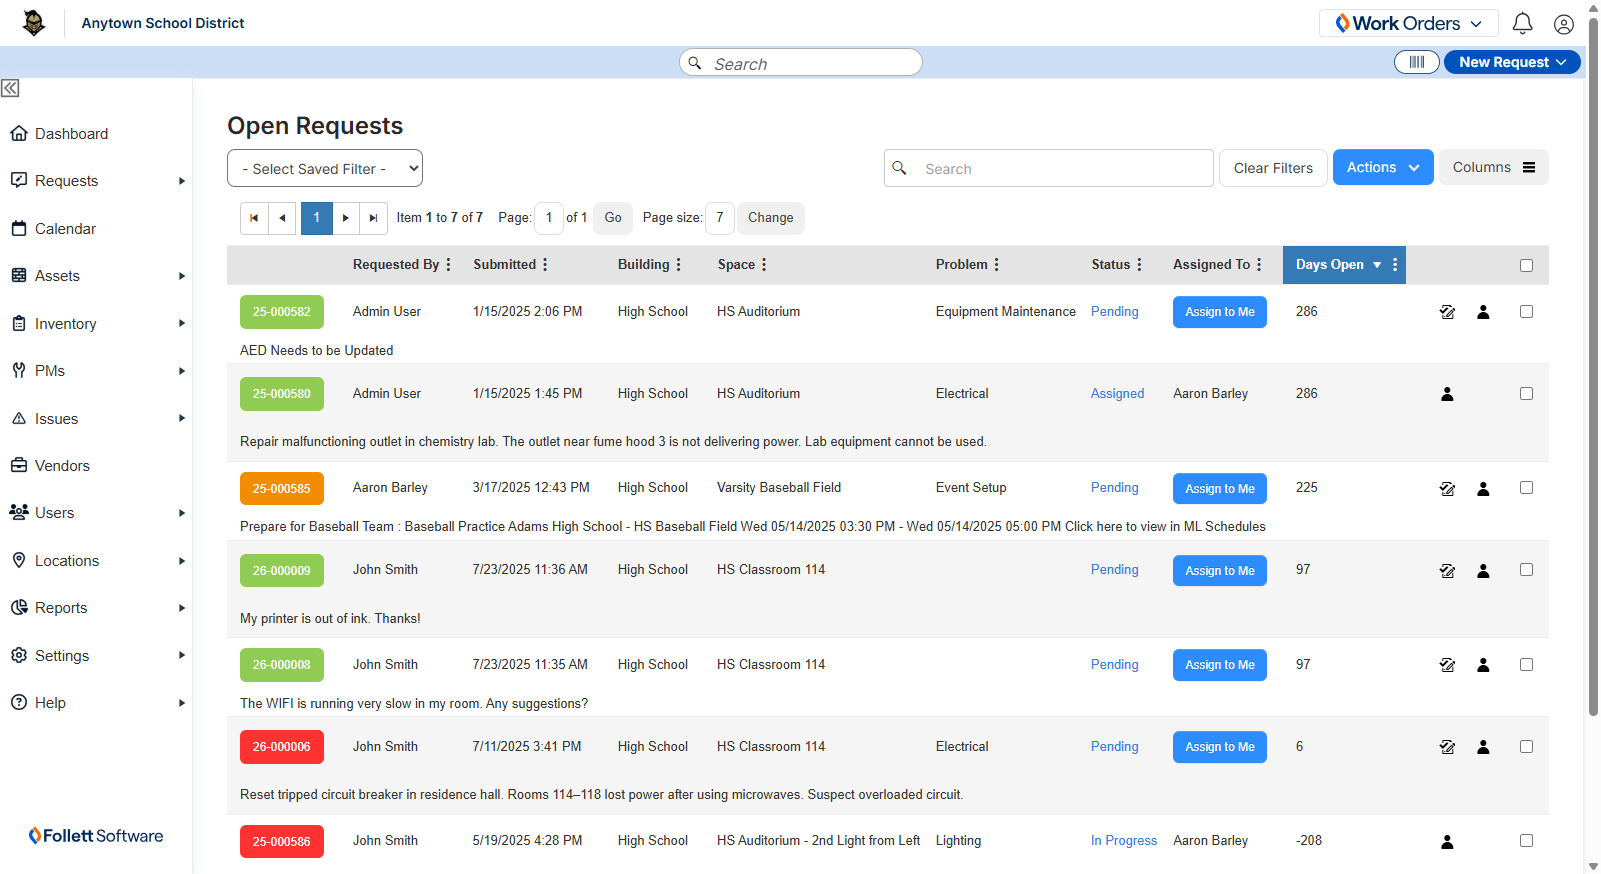Check the box for request 25-000585

coord(1526,487)
